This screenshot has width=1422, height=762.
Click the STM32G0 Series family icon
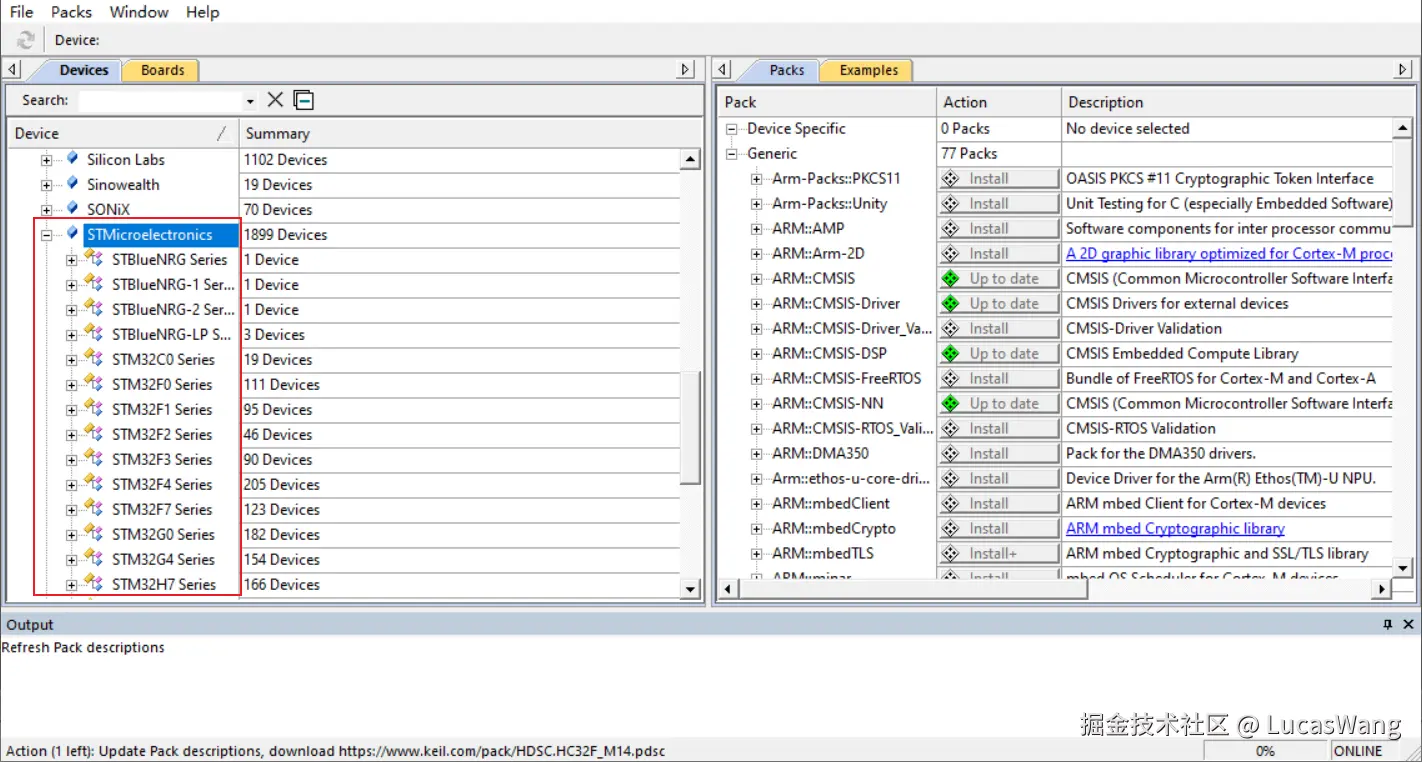(x=94, y=534)
